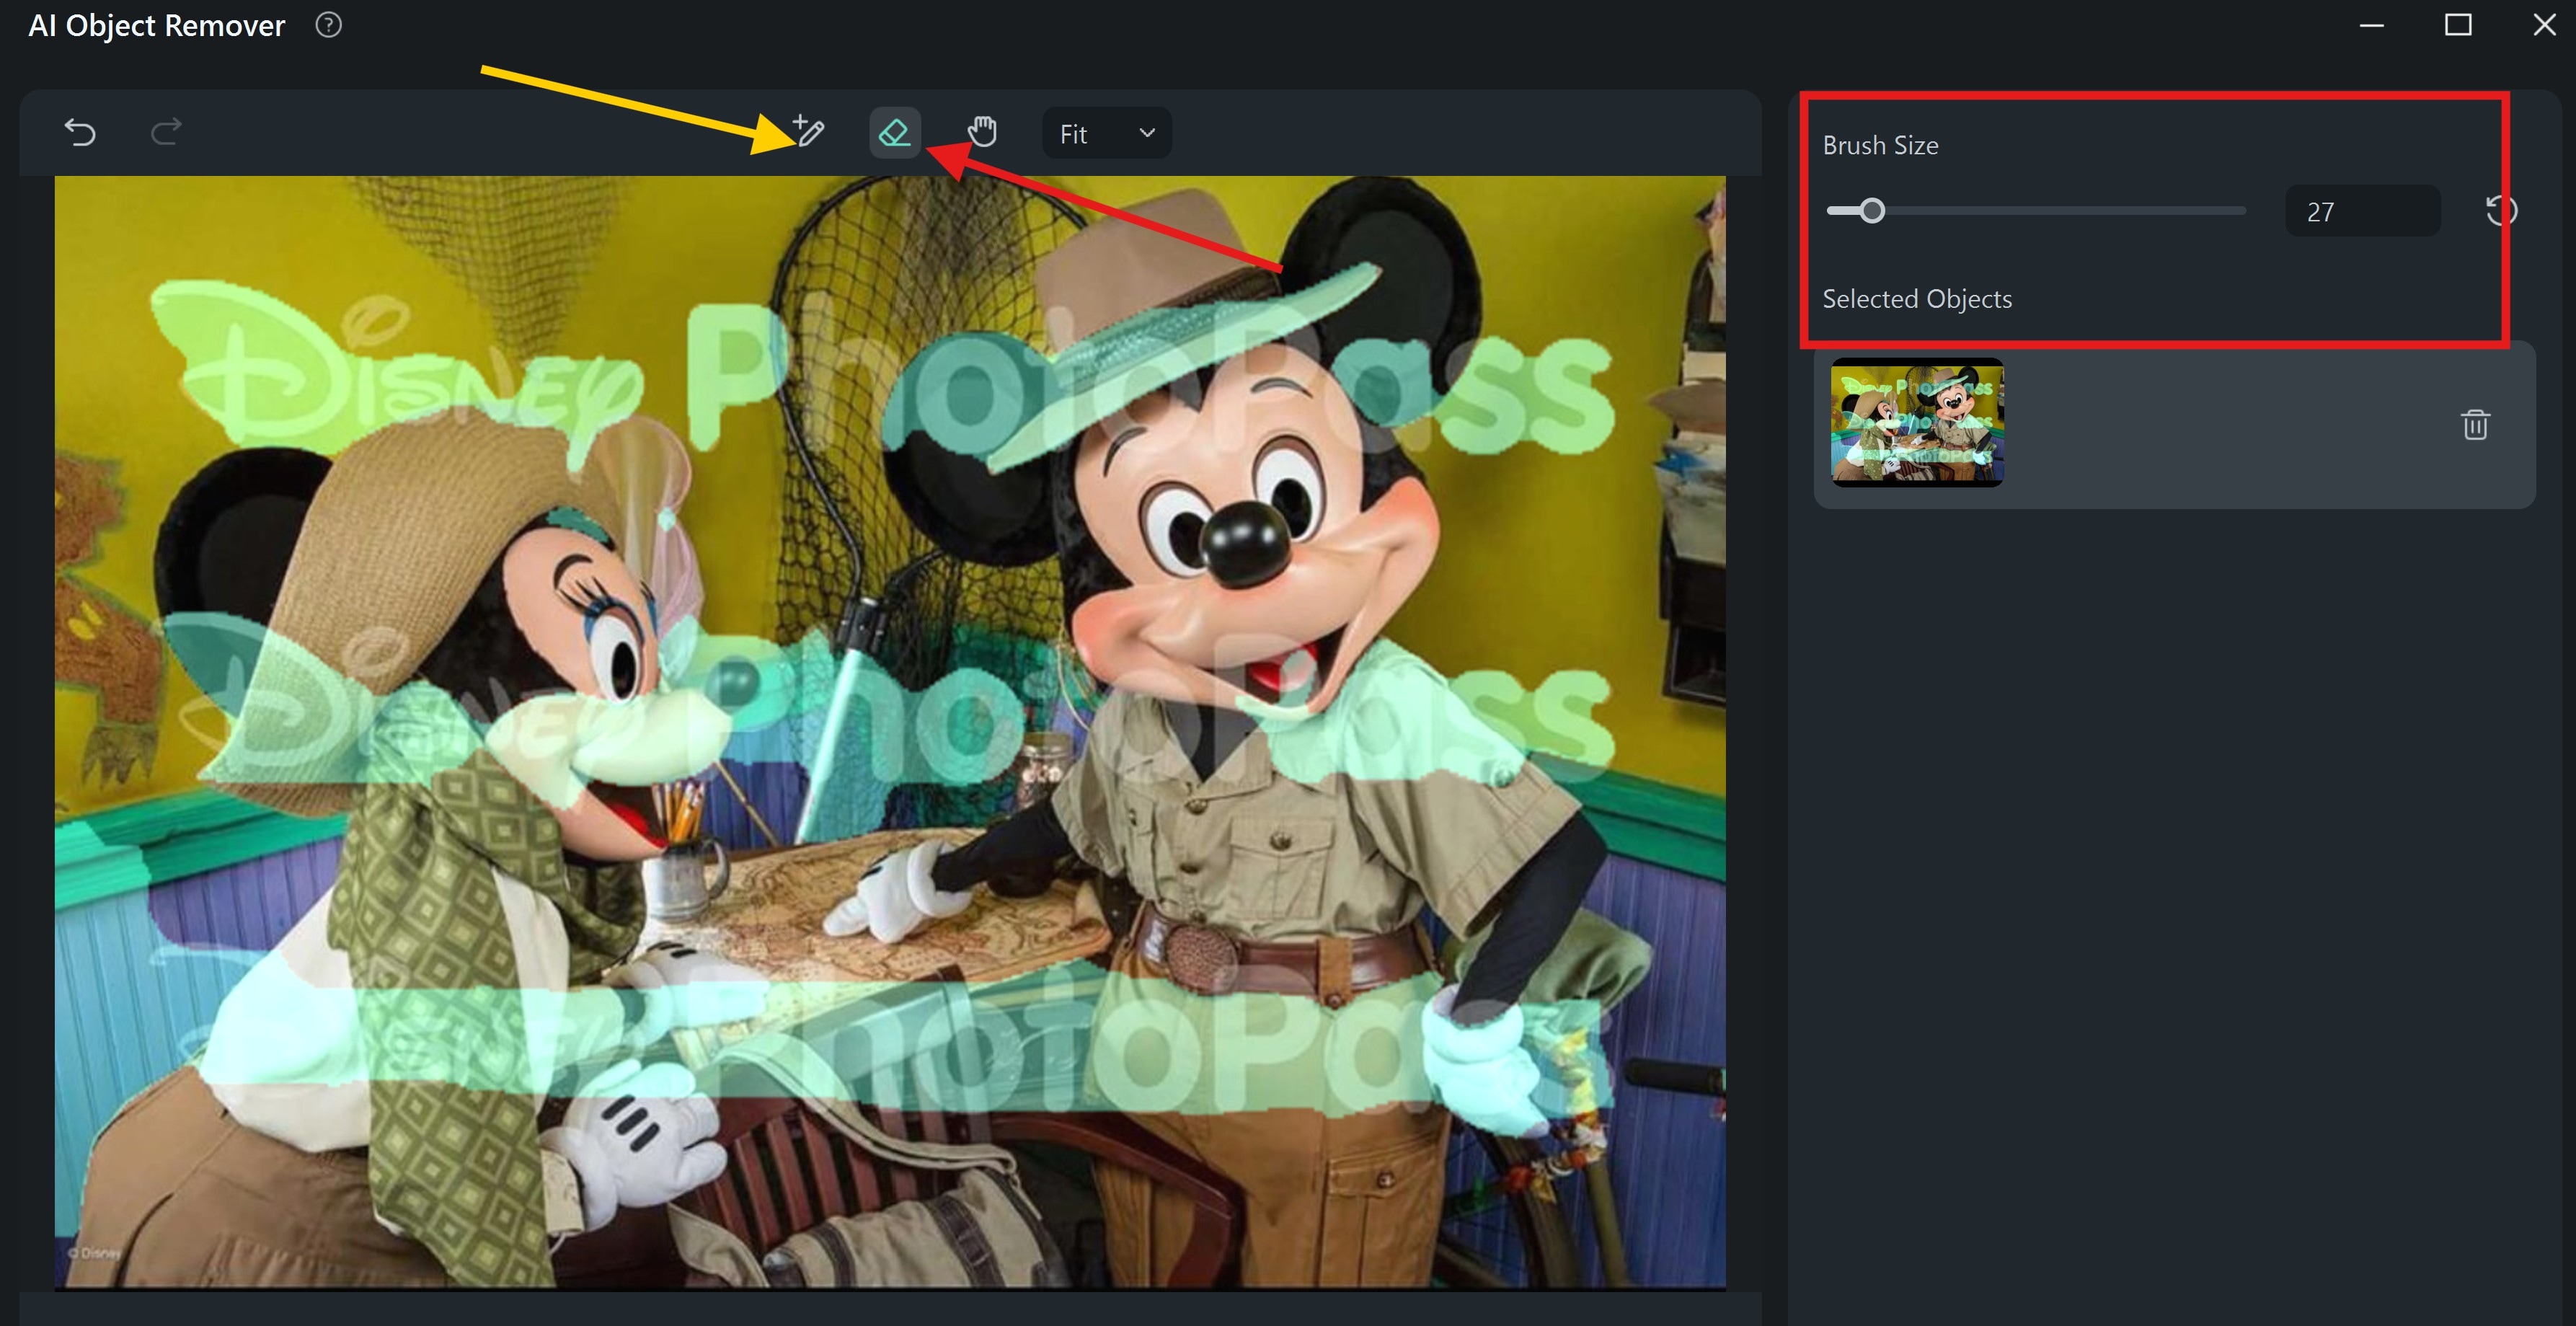Click the Redo arrow icon

166,132
